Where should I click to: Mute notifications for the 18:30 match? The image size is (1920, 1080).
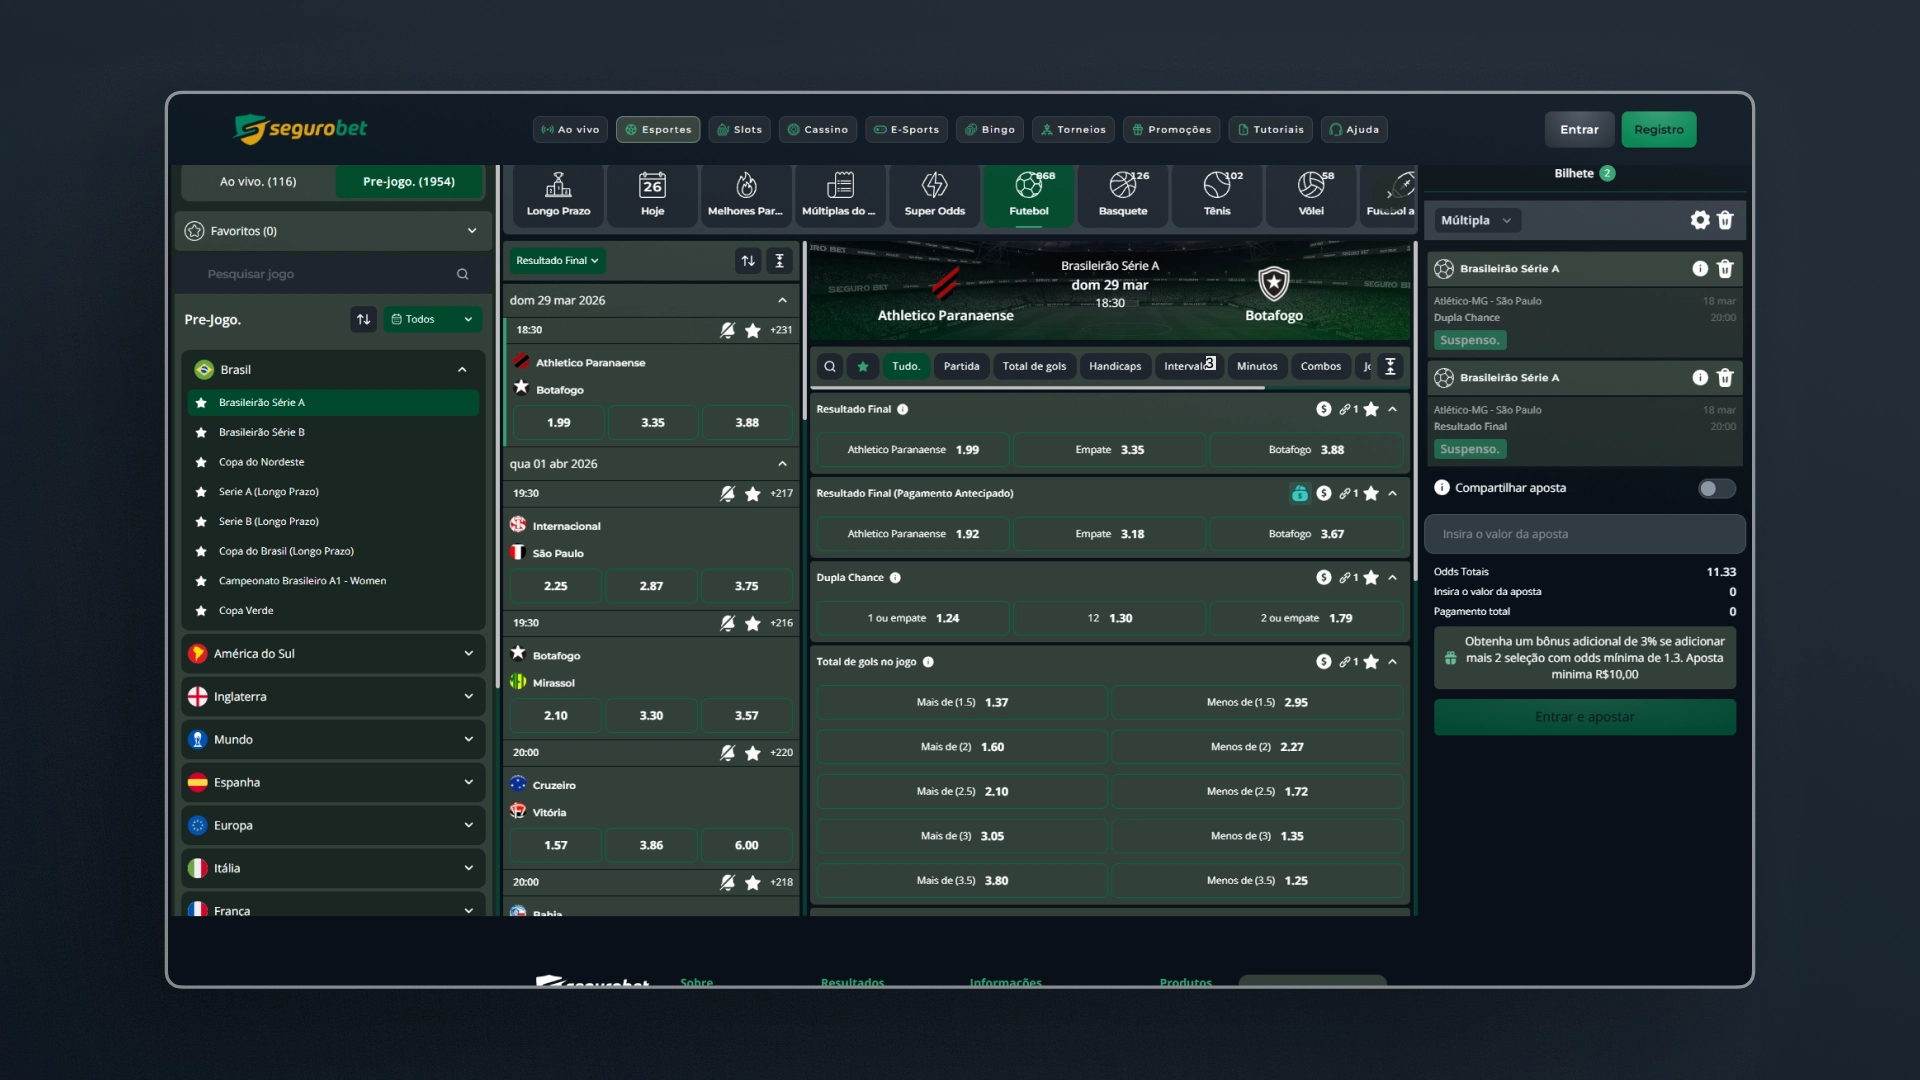tap(727, 330)
